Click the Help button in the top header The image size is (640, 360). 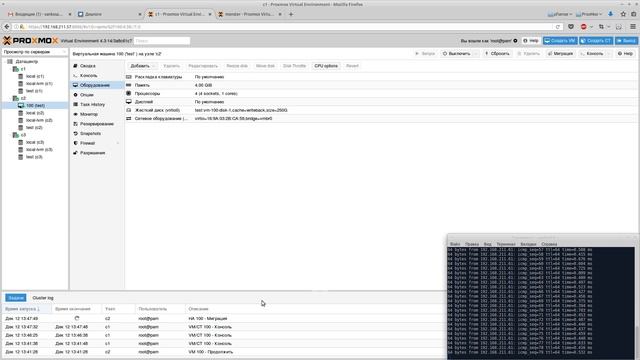tap(531, 41)
